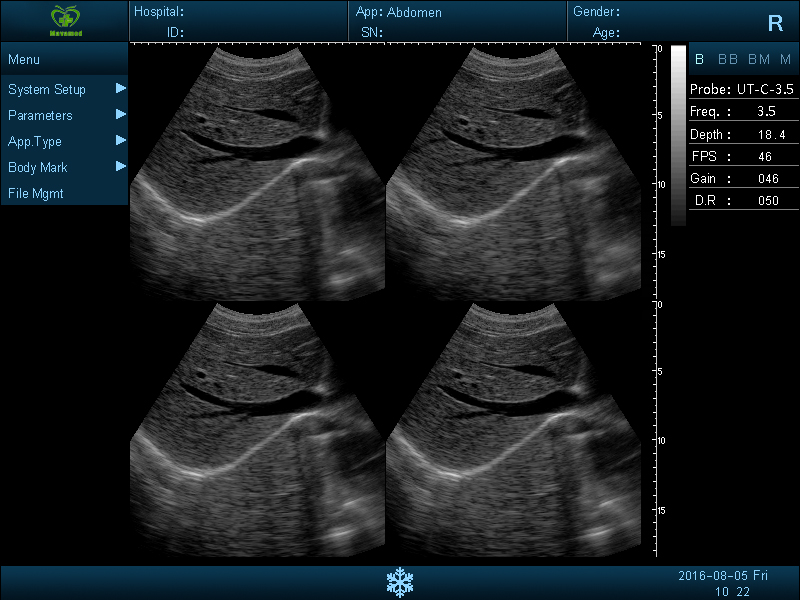
Task: Click the patient ID field
Action: point(239,32)
